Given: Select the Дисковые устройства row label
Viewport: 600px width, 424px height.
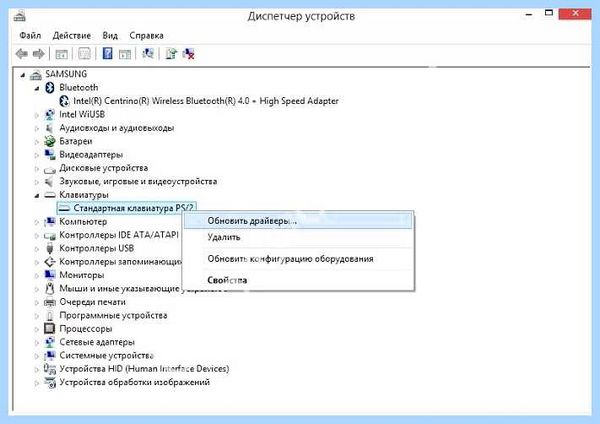Looking at the screenshot, I should tap(103, 168).
